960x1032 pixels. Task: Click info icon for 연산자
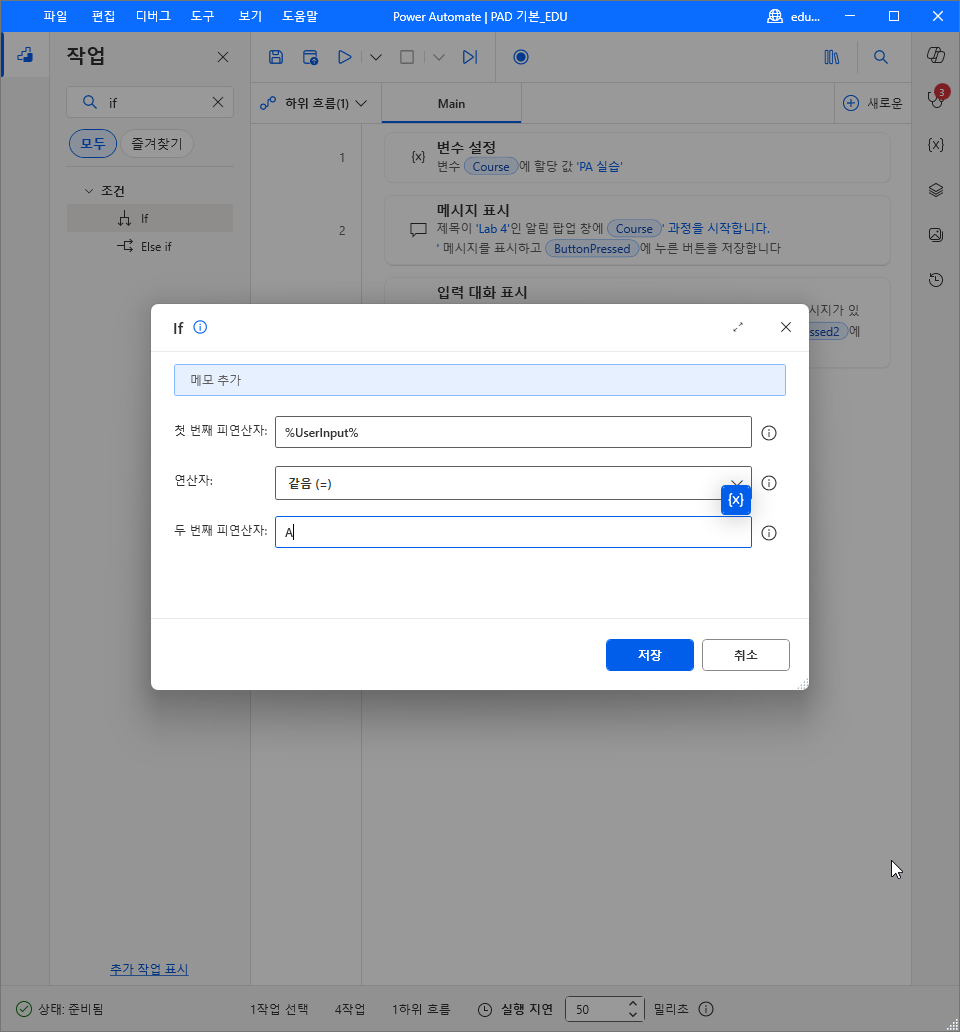769,483
